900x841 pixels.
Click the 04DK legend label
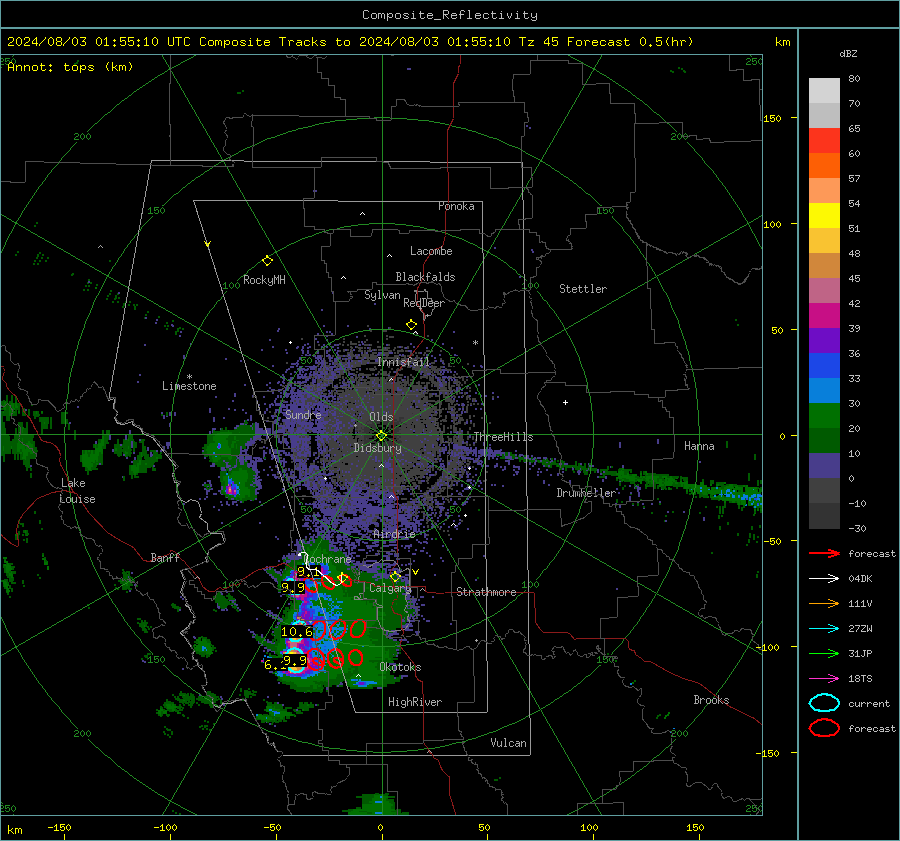860,579
